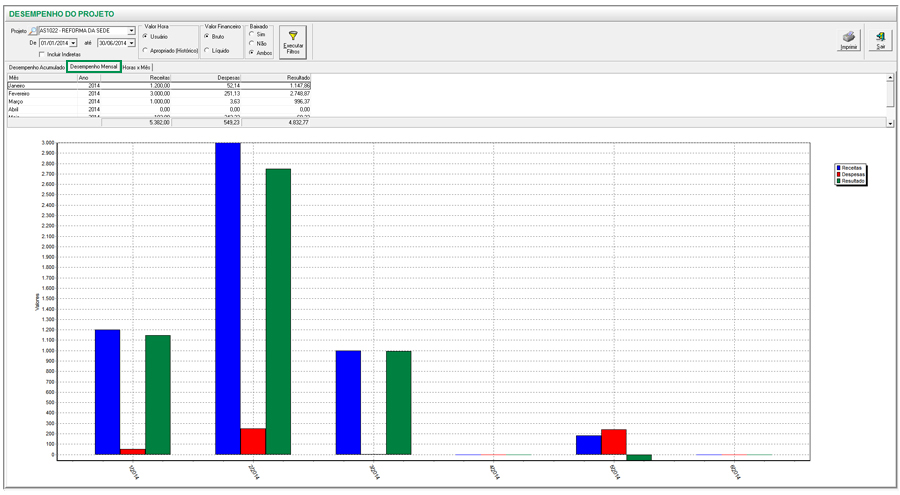Click the Imprimir printer button
The height and width of the screenshot is (495, 900).
pyautogui.click(x=848, y=40)
